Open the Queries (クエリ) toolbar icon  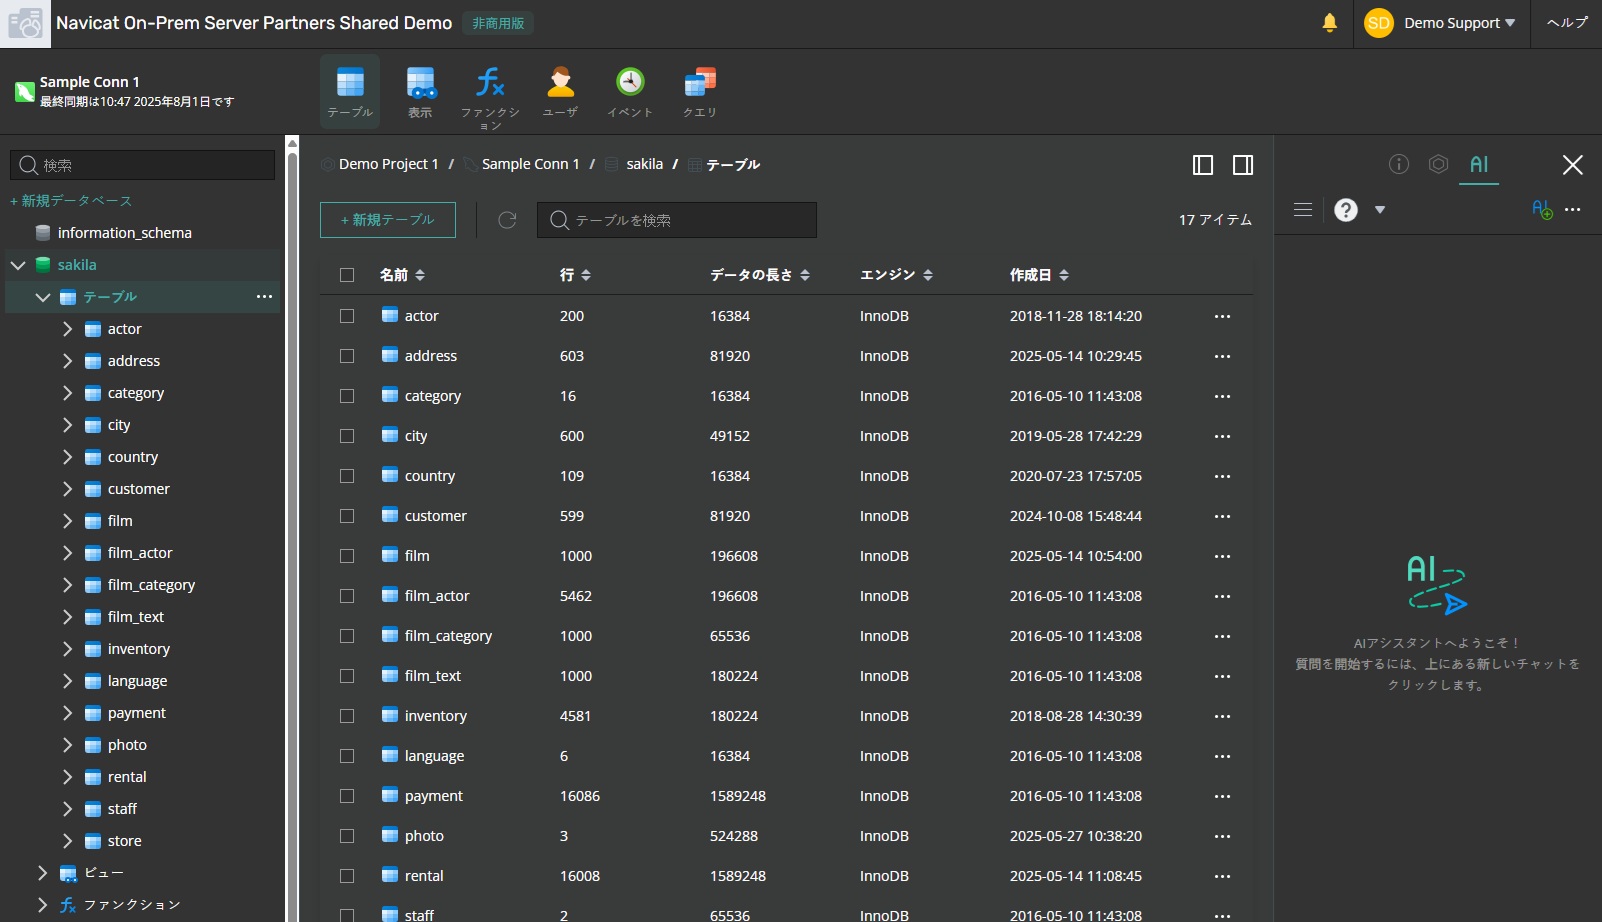click(700, 91)
